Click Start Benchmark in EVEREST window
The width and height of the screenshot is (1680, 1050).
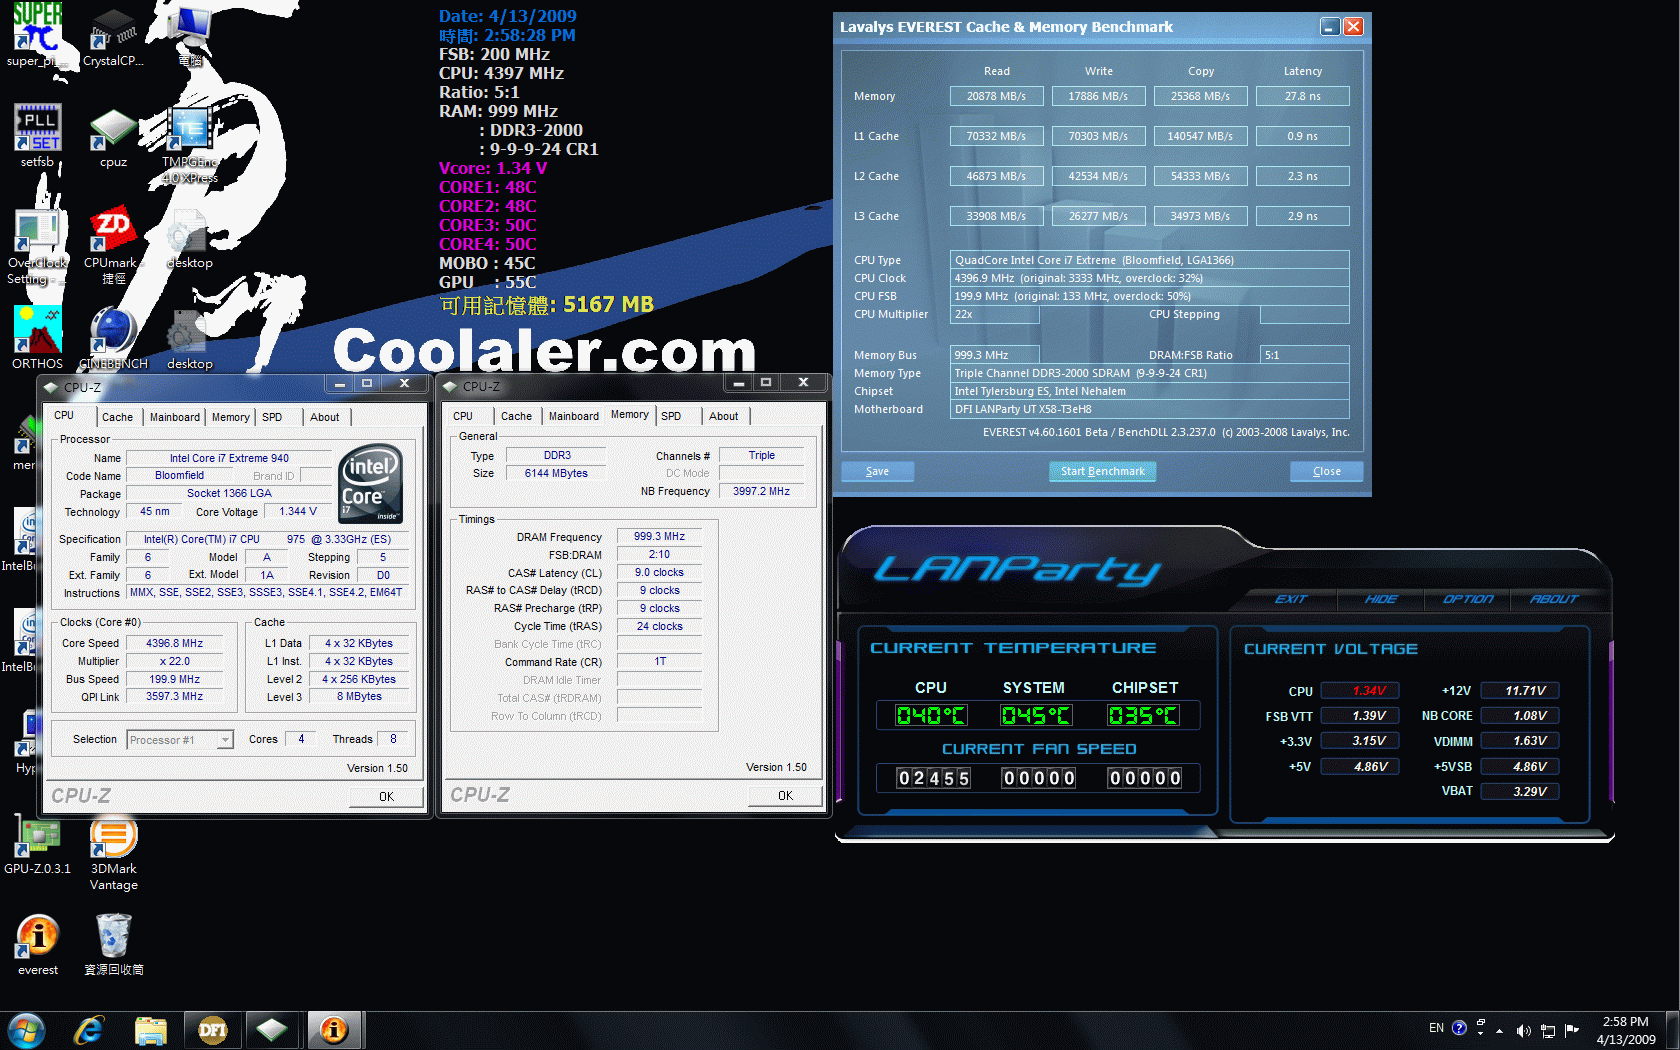(x=1102, y=471)
